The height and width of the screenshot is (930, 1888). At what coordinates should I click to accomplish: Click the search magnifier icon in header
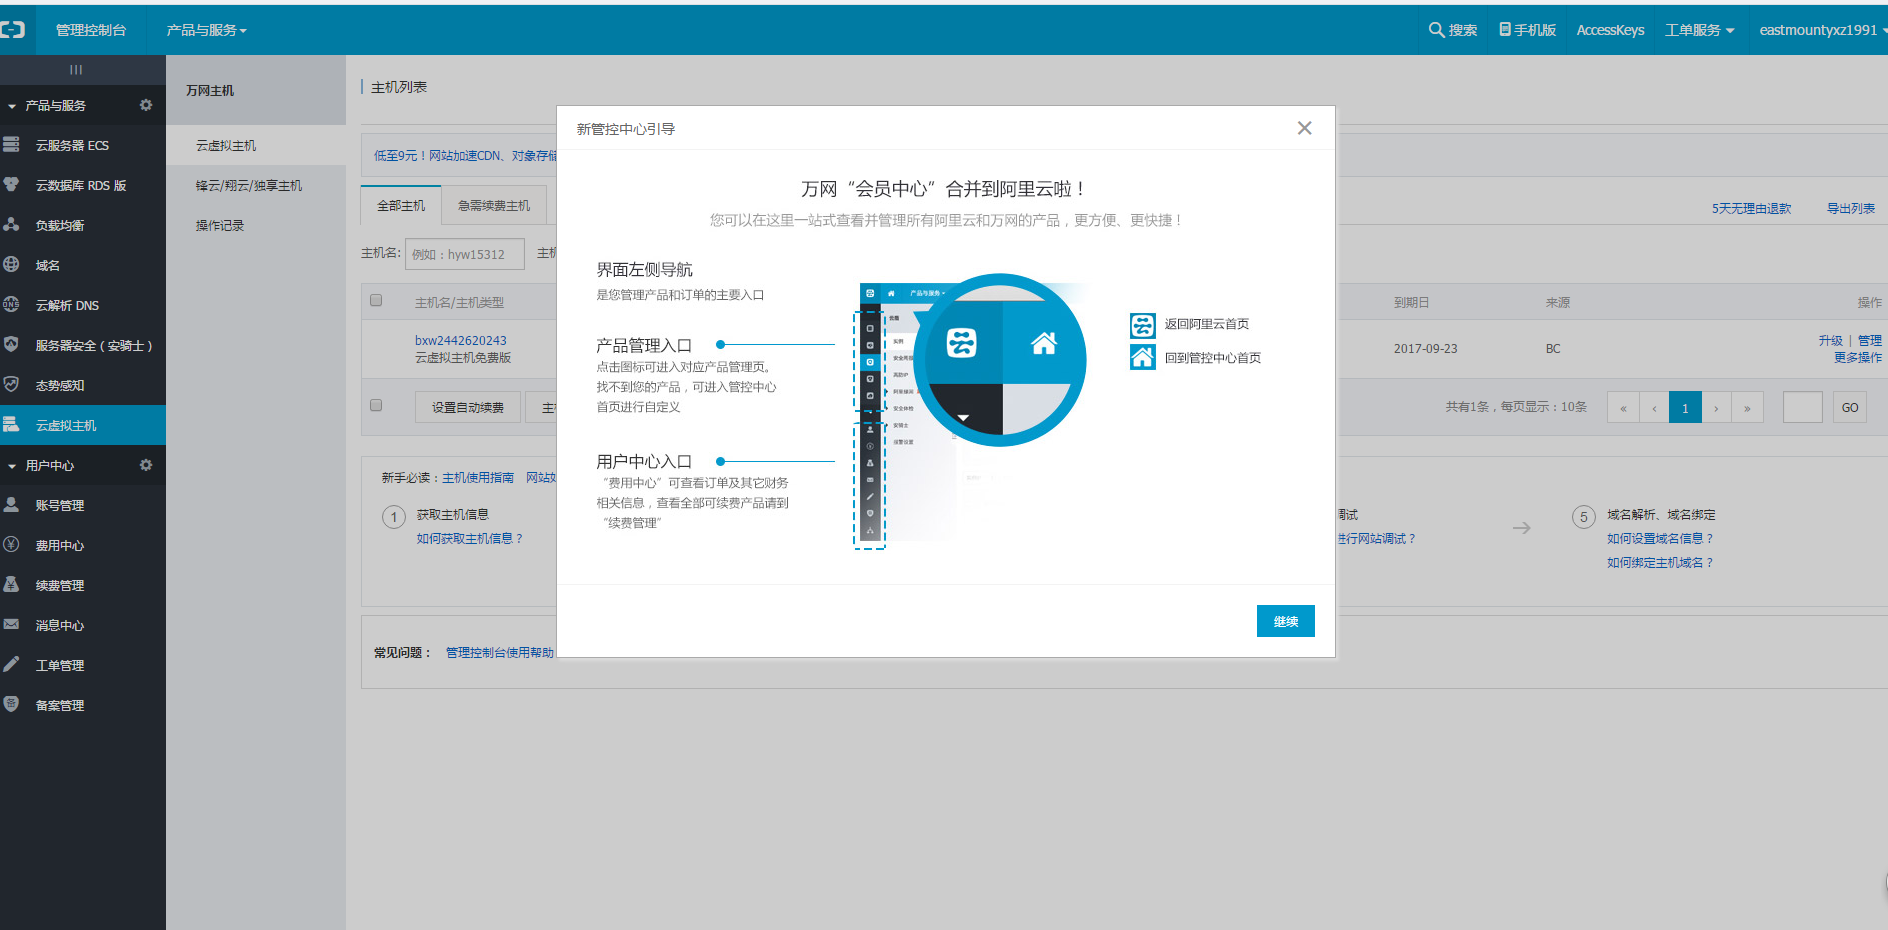(1436, 30)
